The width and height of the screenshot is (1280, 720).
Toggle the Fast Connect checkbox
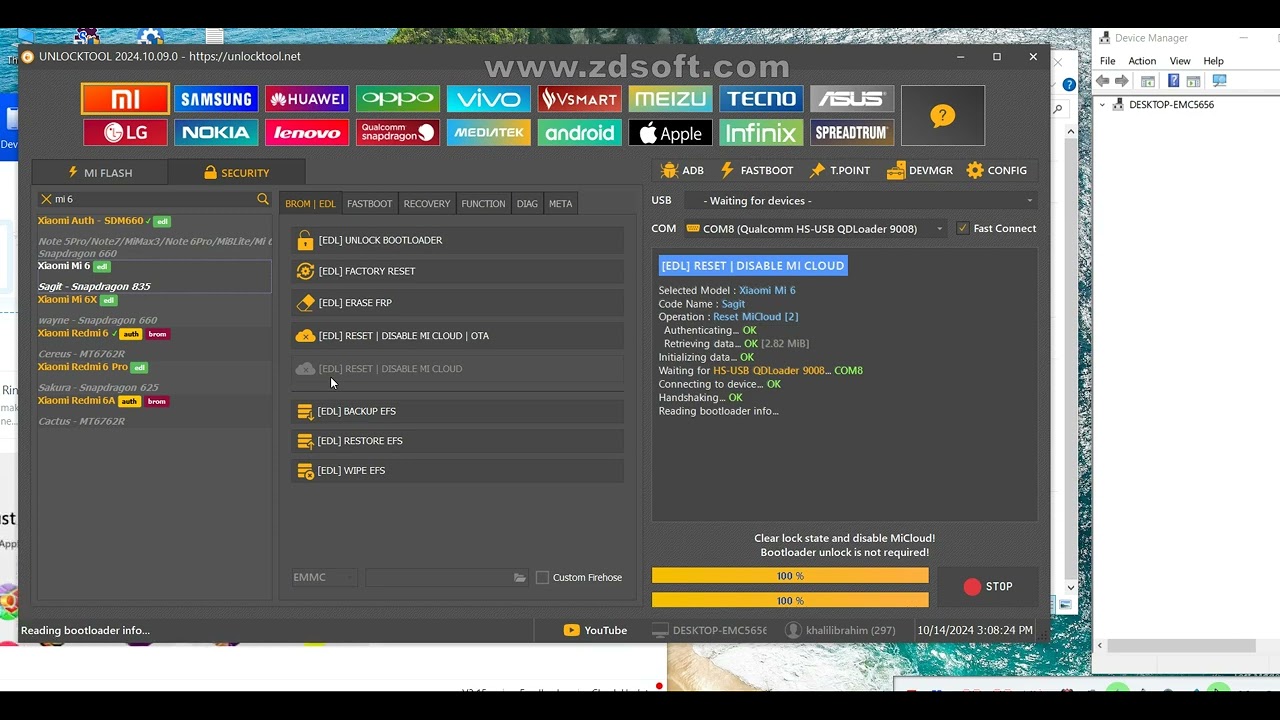(x=963, y=229)
